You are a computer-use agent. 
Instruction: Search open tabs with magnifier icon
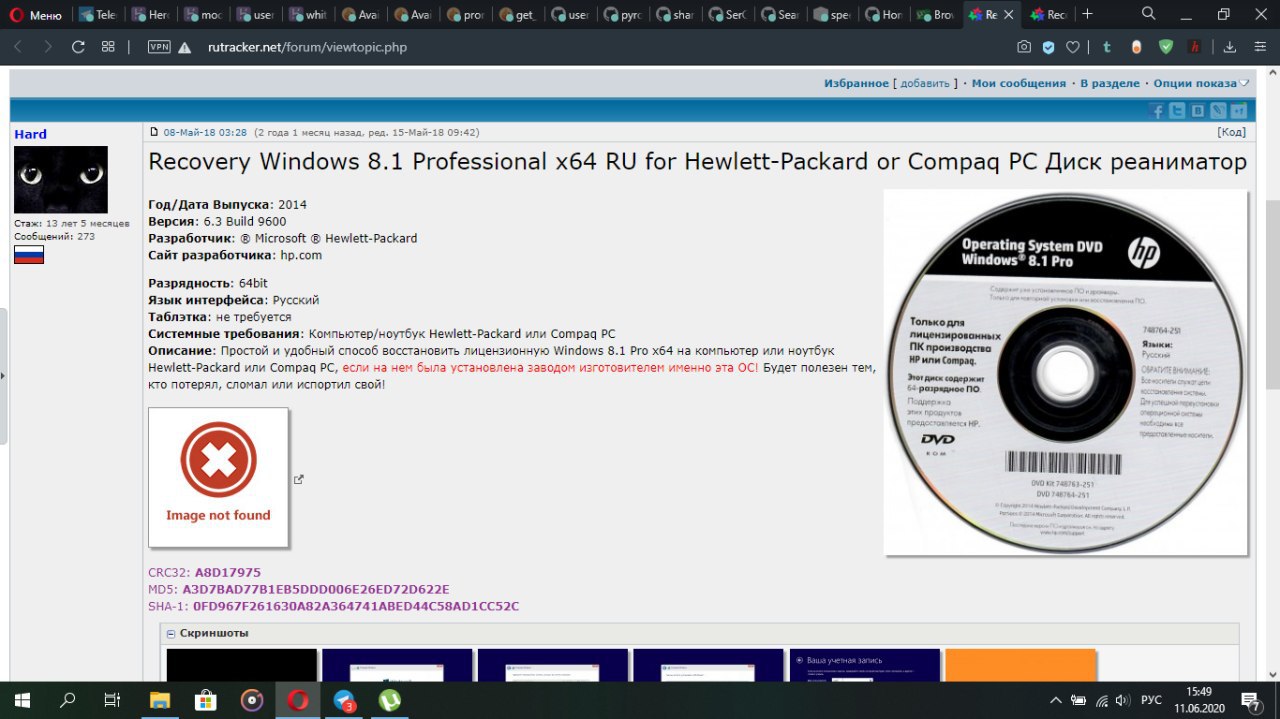[x=1148, y=14]
